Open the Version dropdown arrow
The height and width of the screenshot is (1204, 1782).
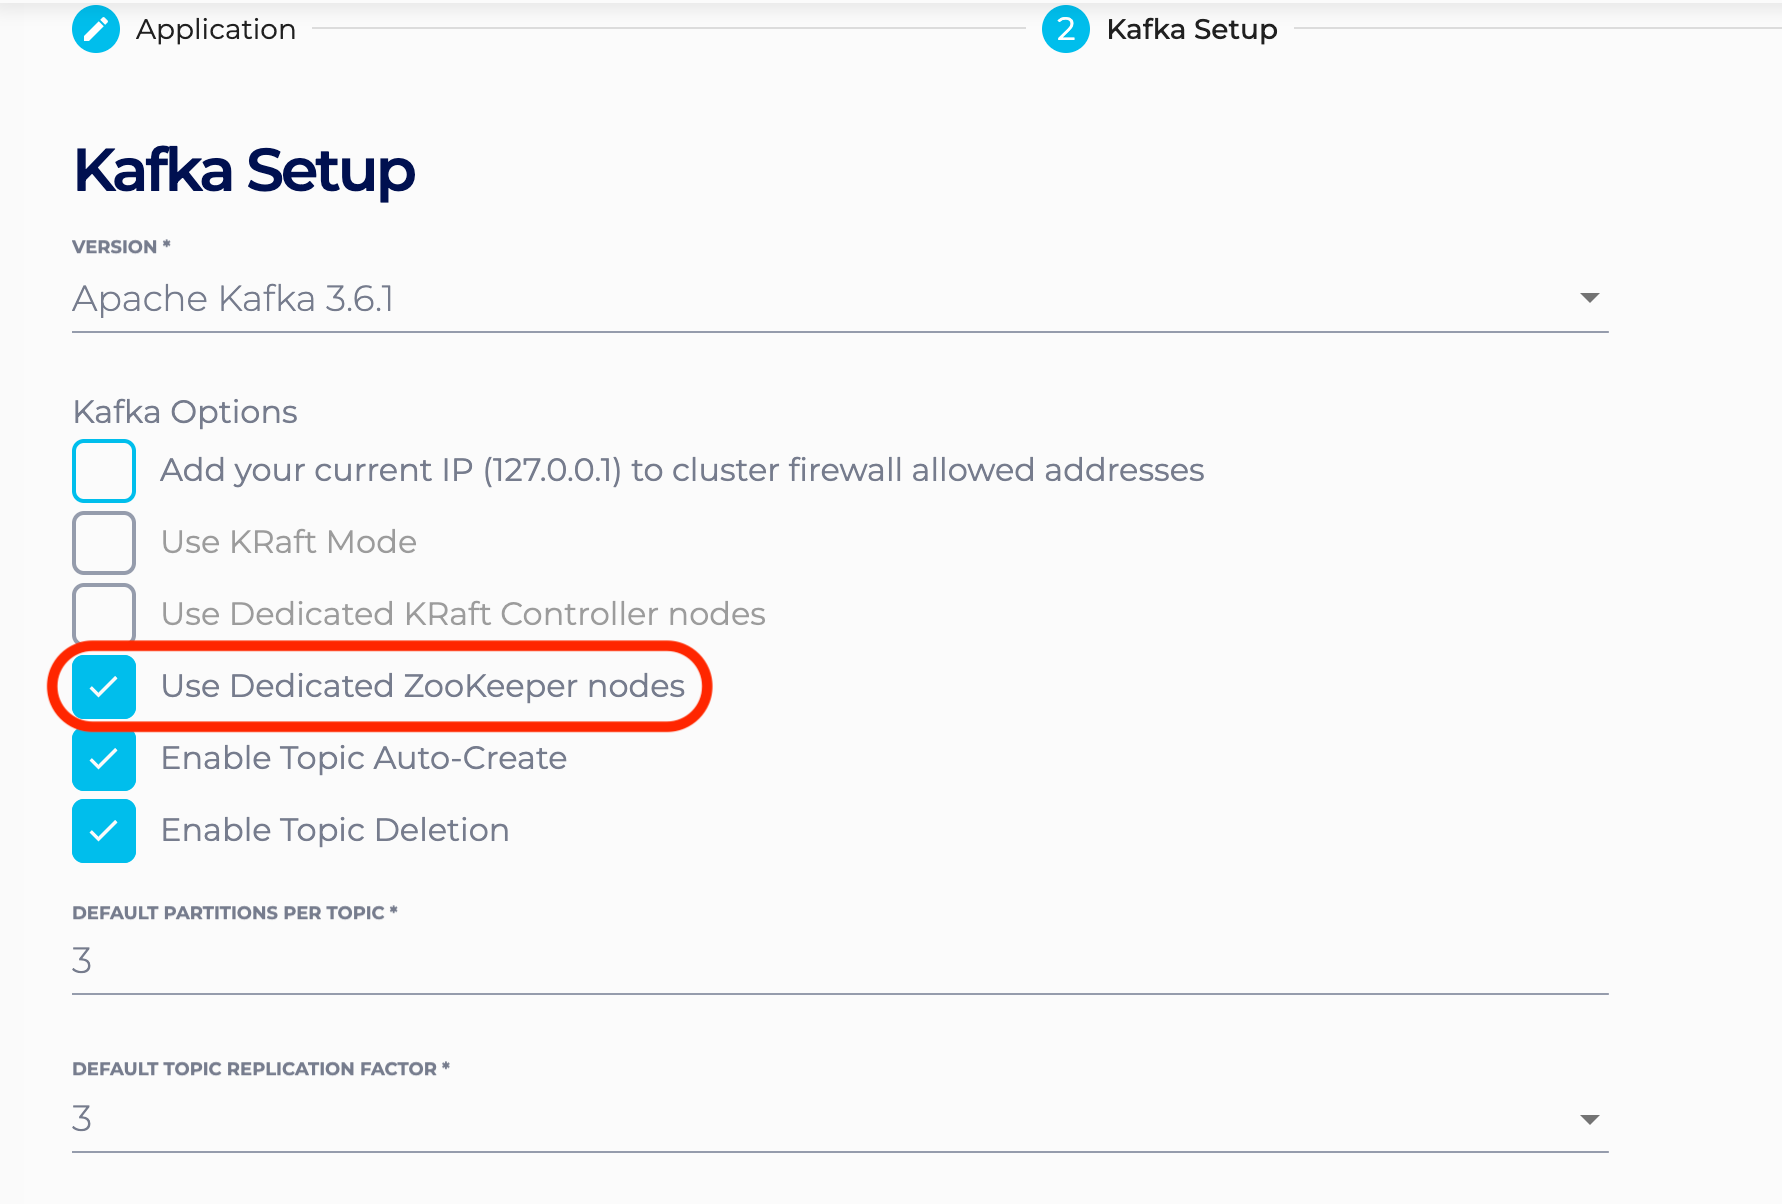(x=1589, y=298)
